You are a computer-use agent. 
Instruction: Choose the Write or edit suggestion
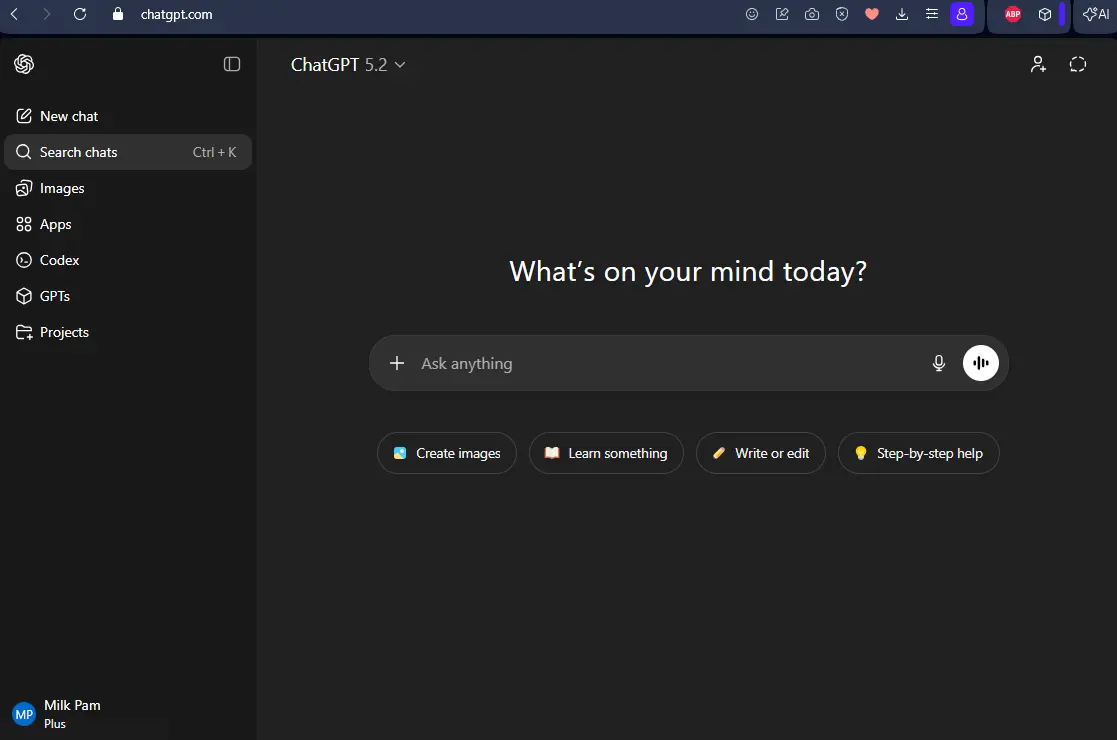(761, 453)
